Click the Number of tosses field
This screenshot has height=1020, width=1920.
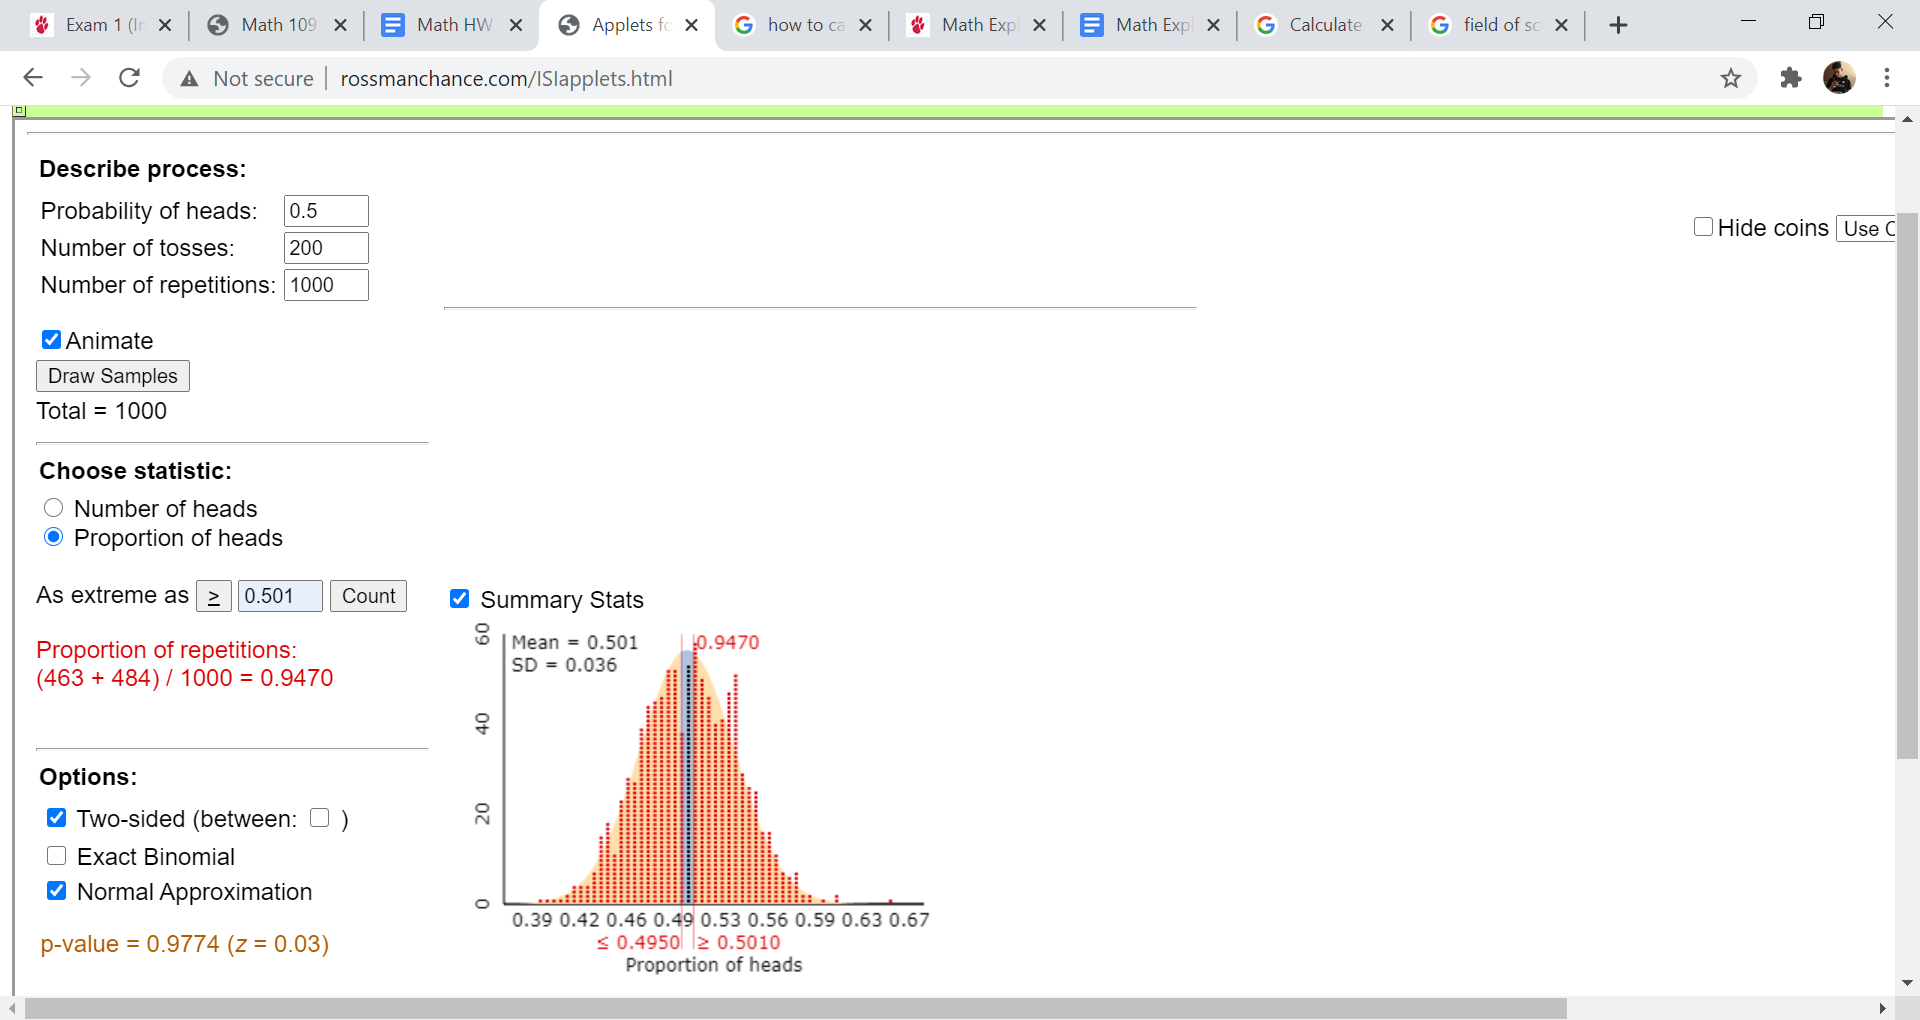tap(327, 248)
